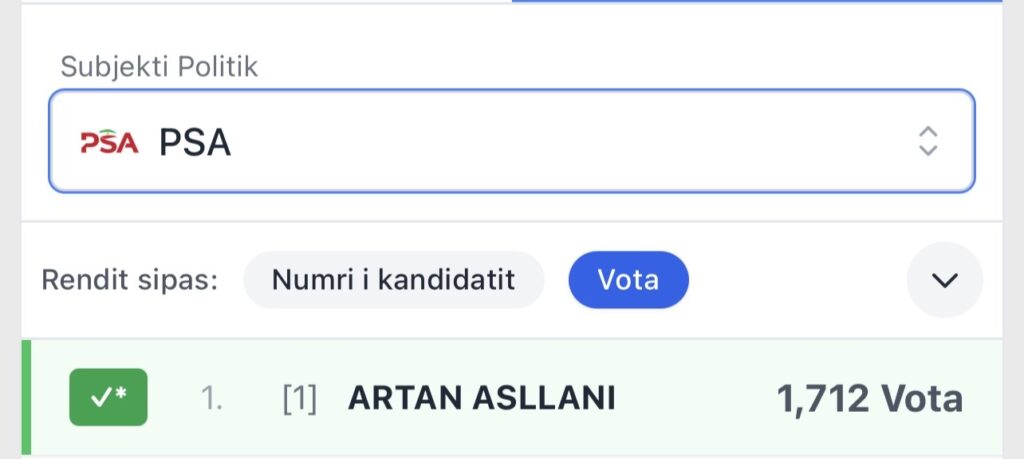Click the Subjekti Politik label
Screen dimensions: 1024x459
pyautogui.click(x=159, y=67)
